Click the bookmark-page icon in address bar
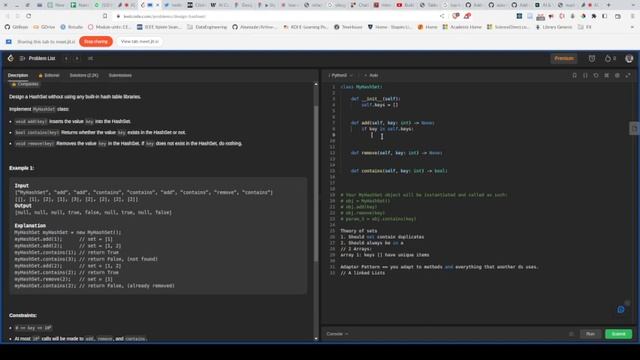The height and width of the screenshot is (360, 640). tap(105, 16)
